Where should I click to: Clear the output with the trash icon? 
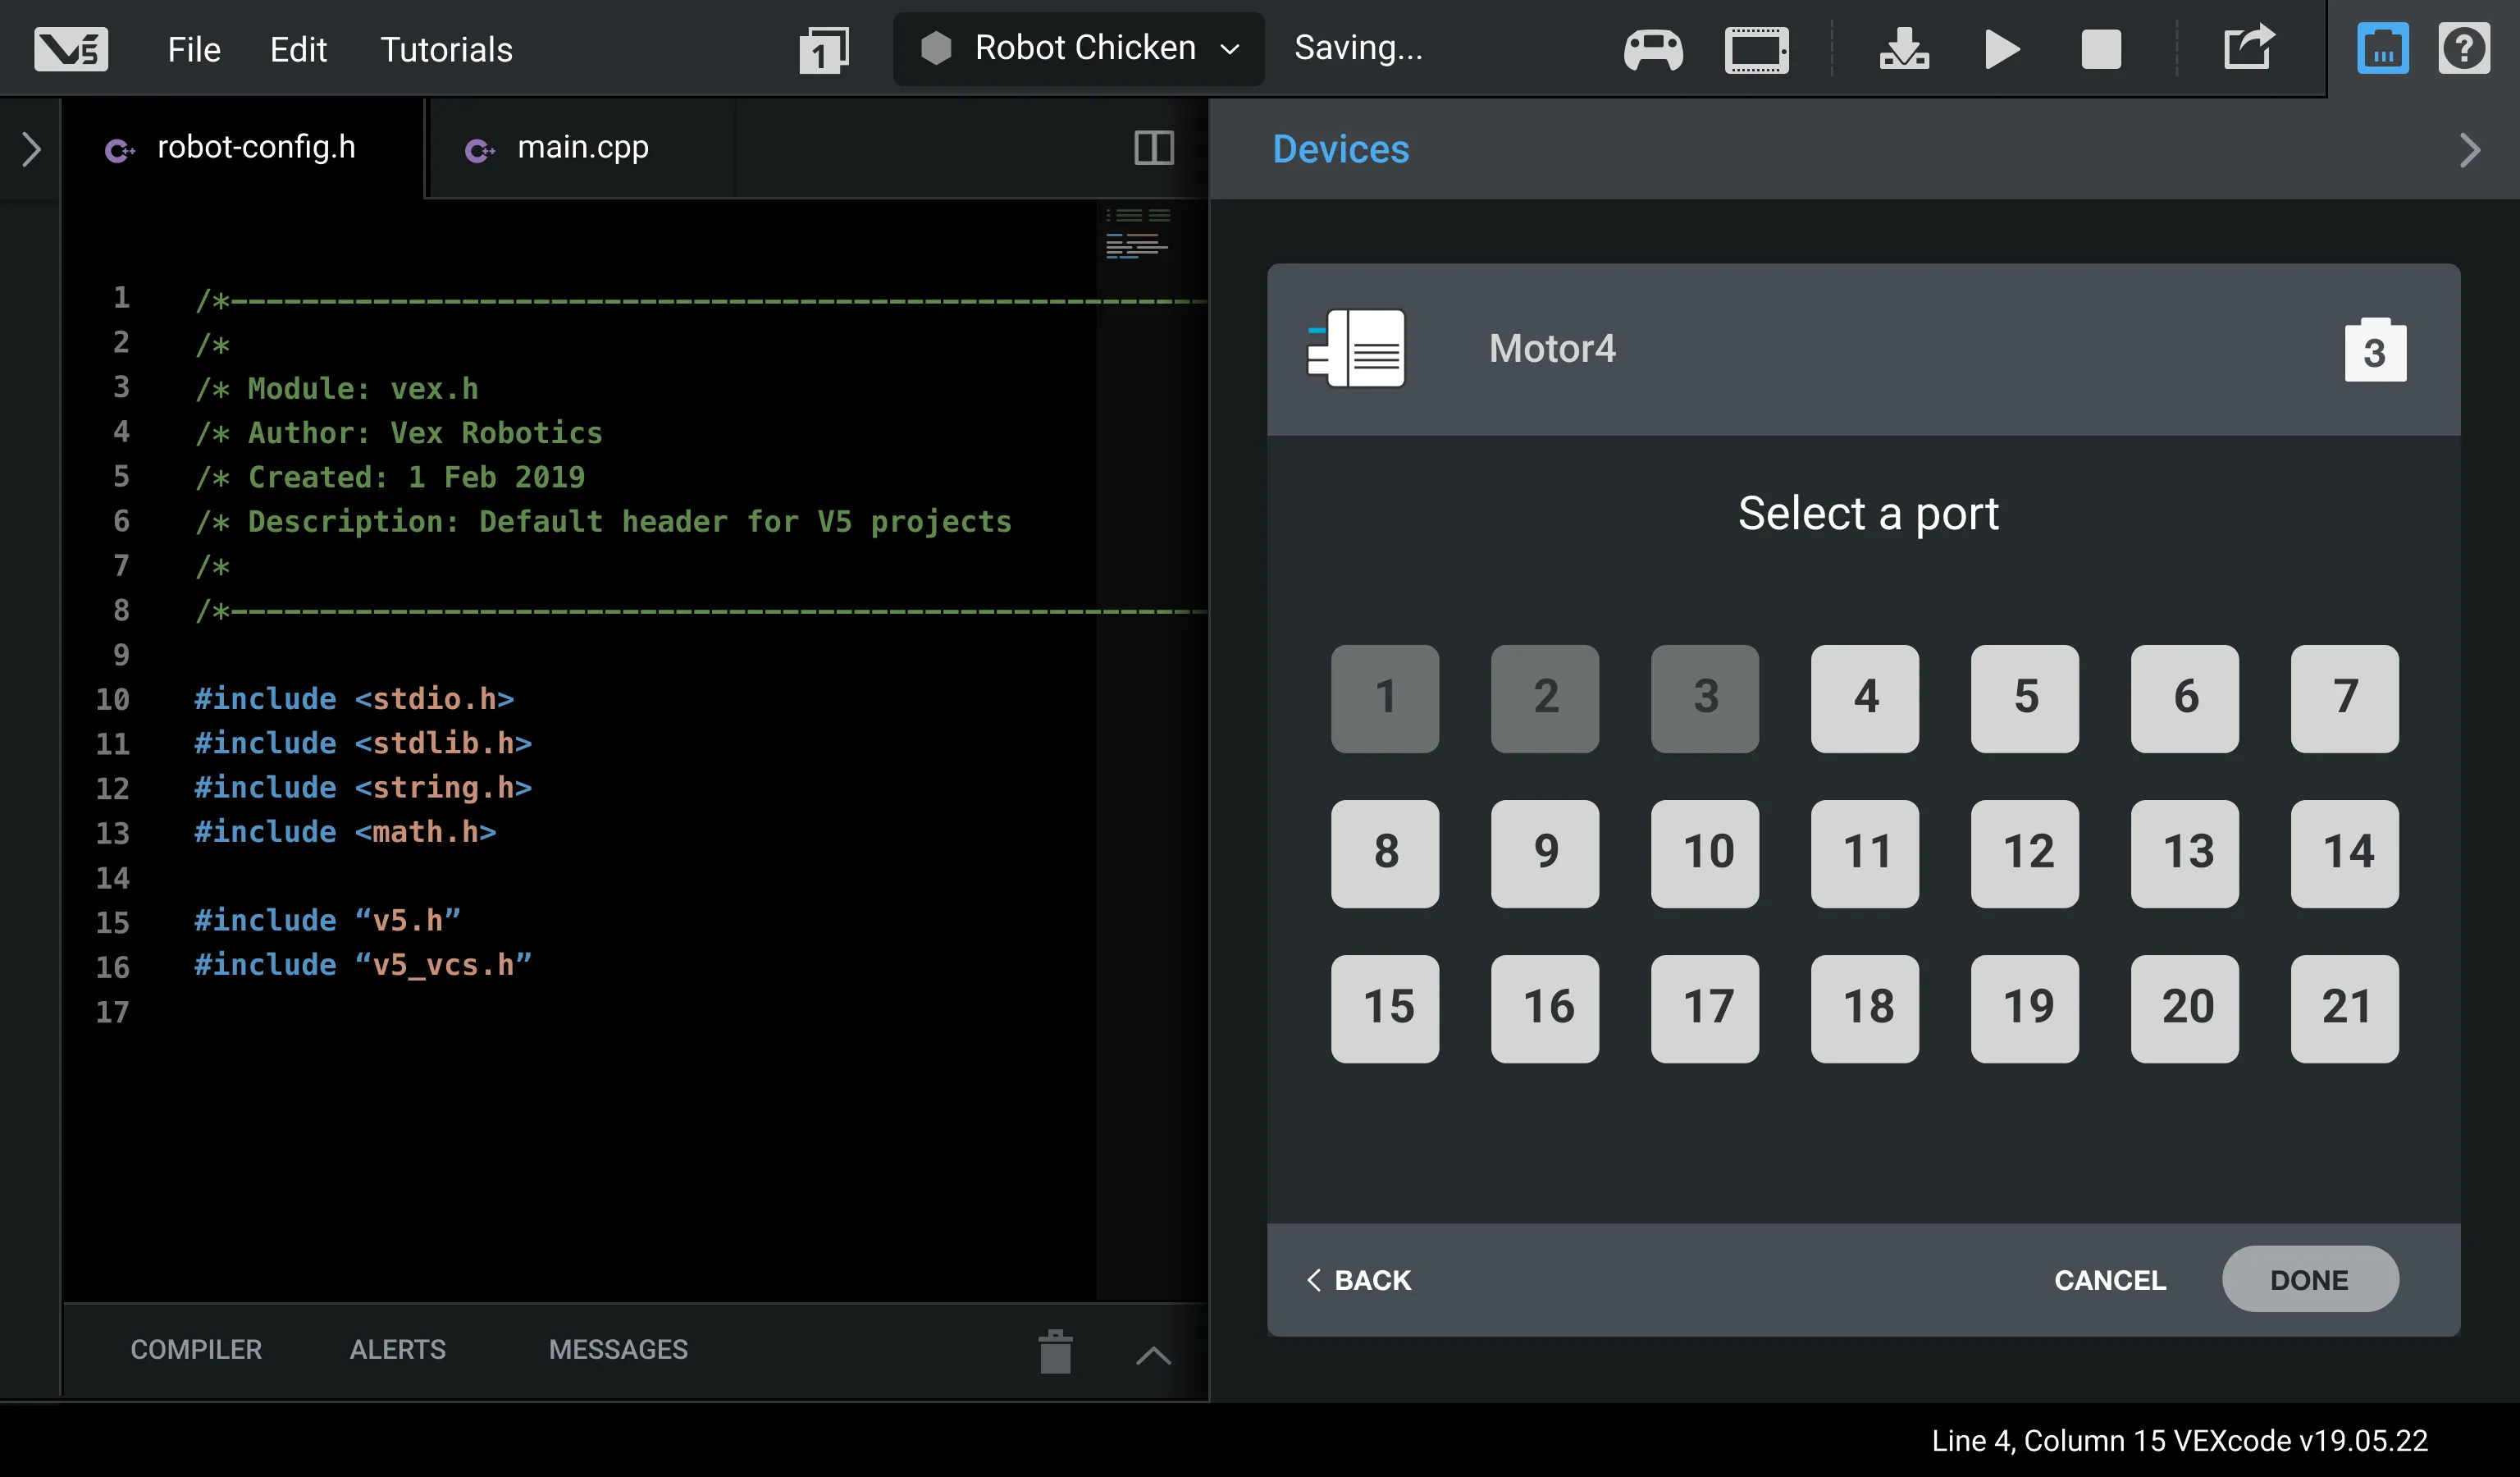(1055, 1352)
